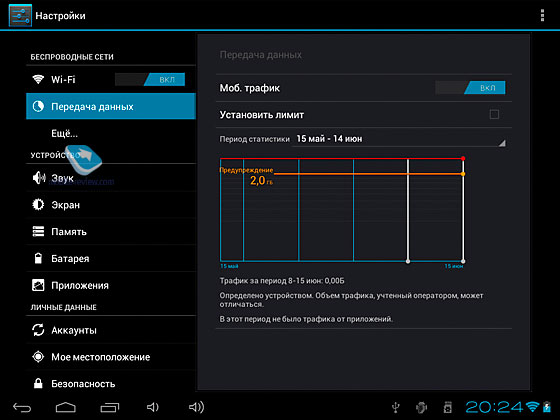
Task: Expand the Период статистики date dropdown
Action: pyautogui.click(x=399, y=139)
